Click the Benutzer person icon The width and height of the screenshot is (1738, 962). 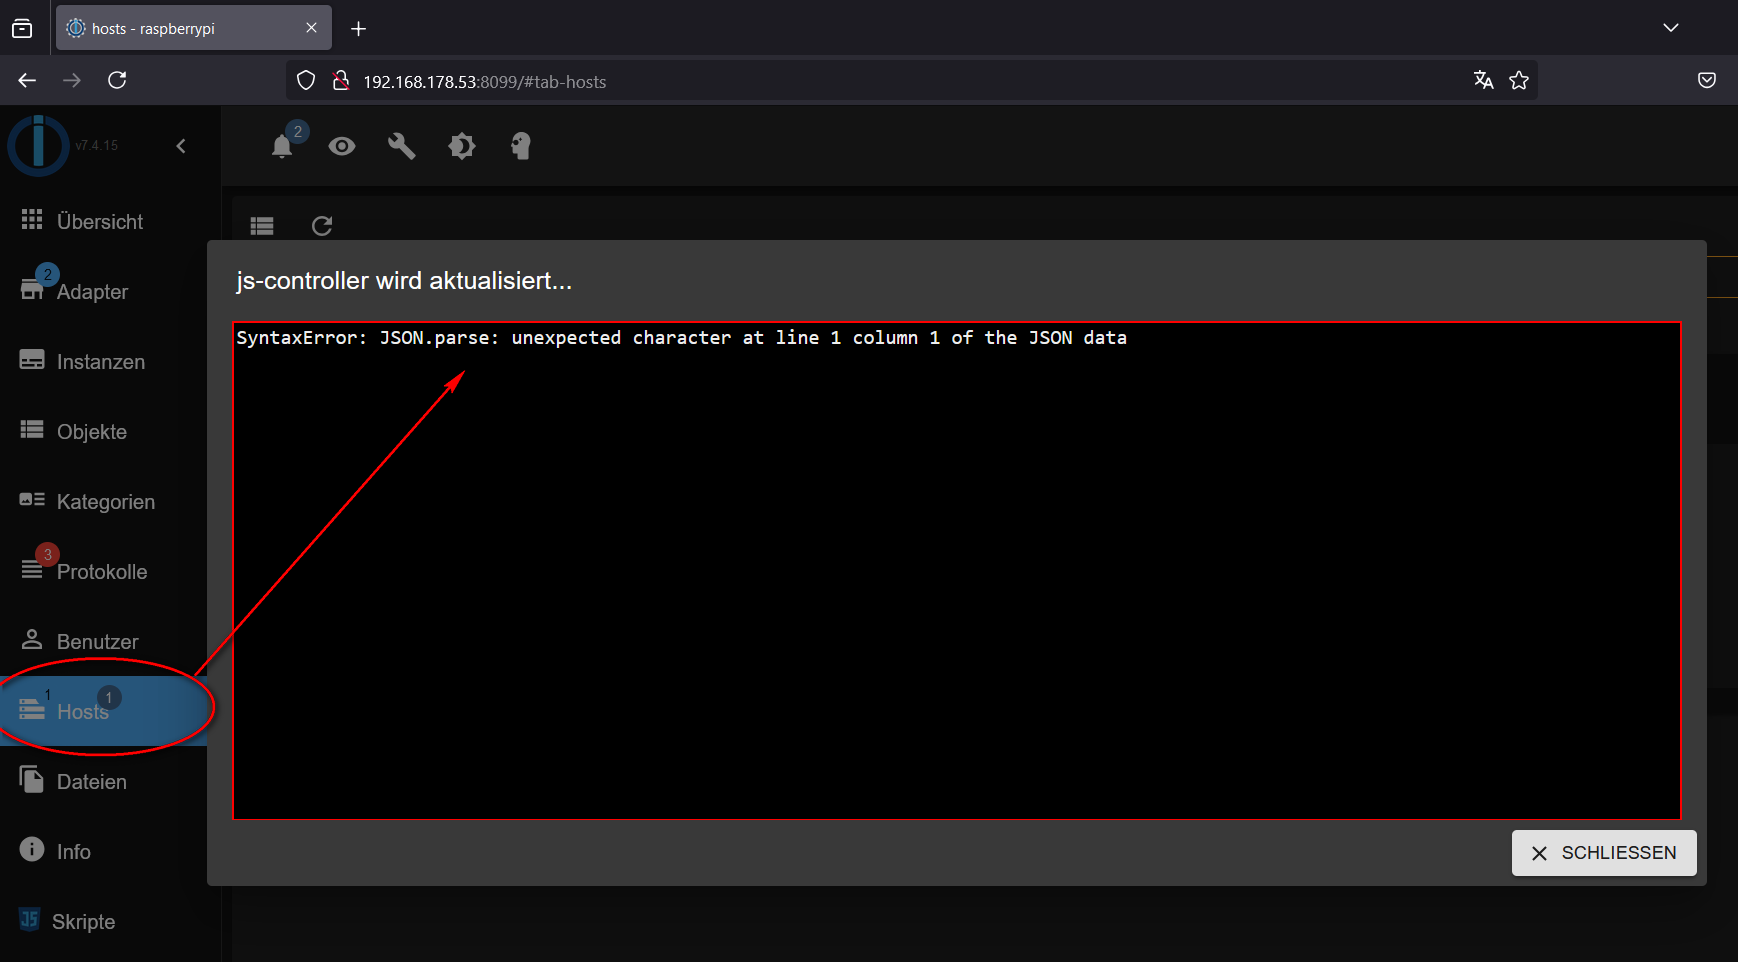tap(32, 638)
